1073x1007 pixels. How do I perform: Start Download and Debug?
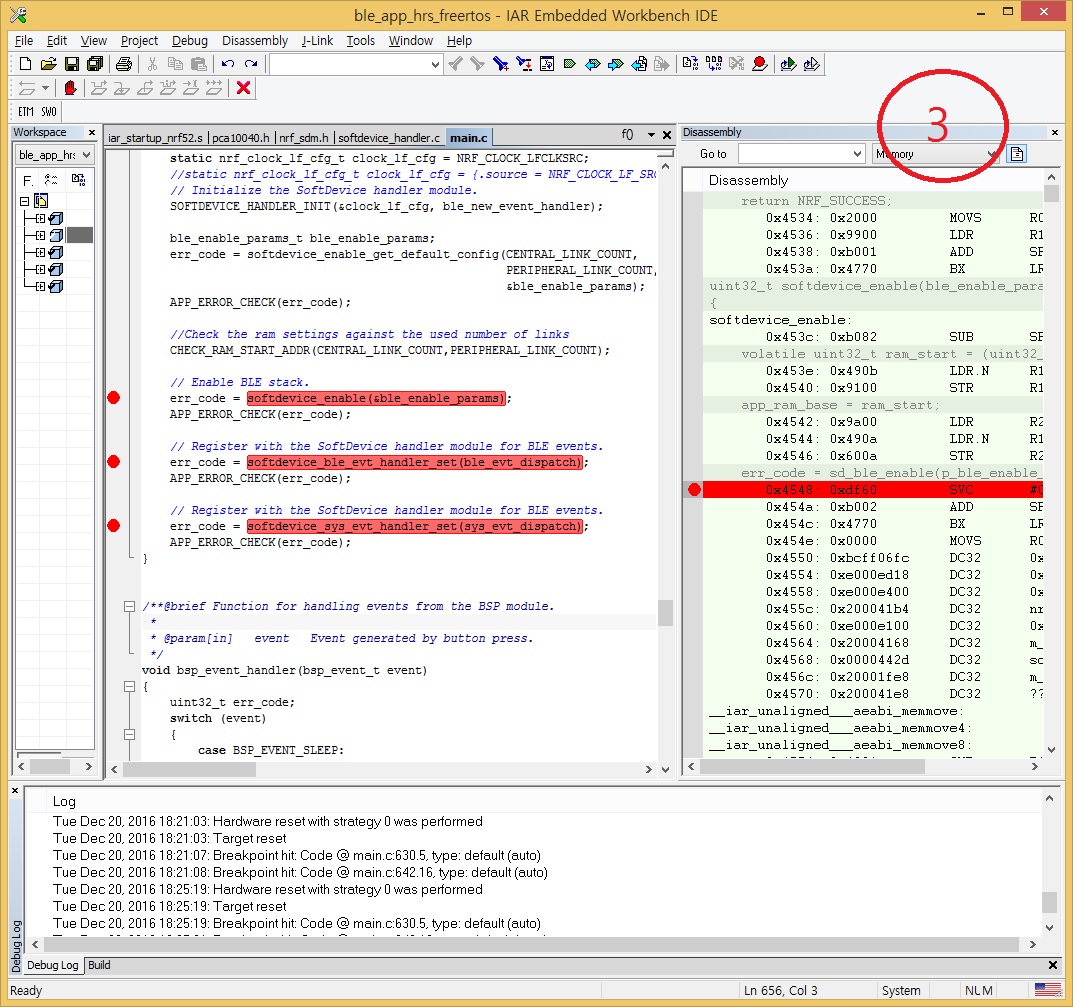tap(788, 64)
